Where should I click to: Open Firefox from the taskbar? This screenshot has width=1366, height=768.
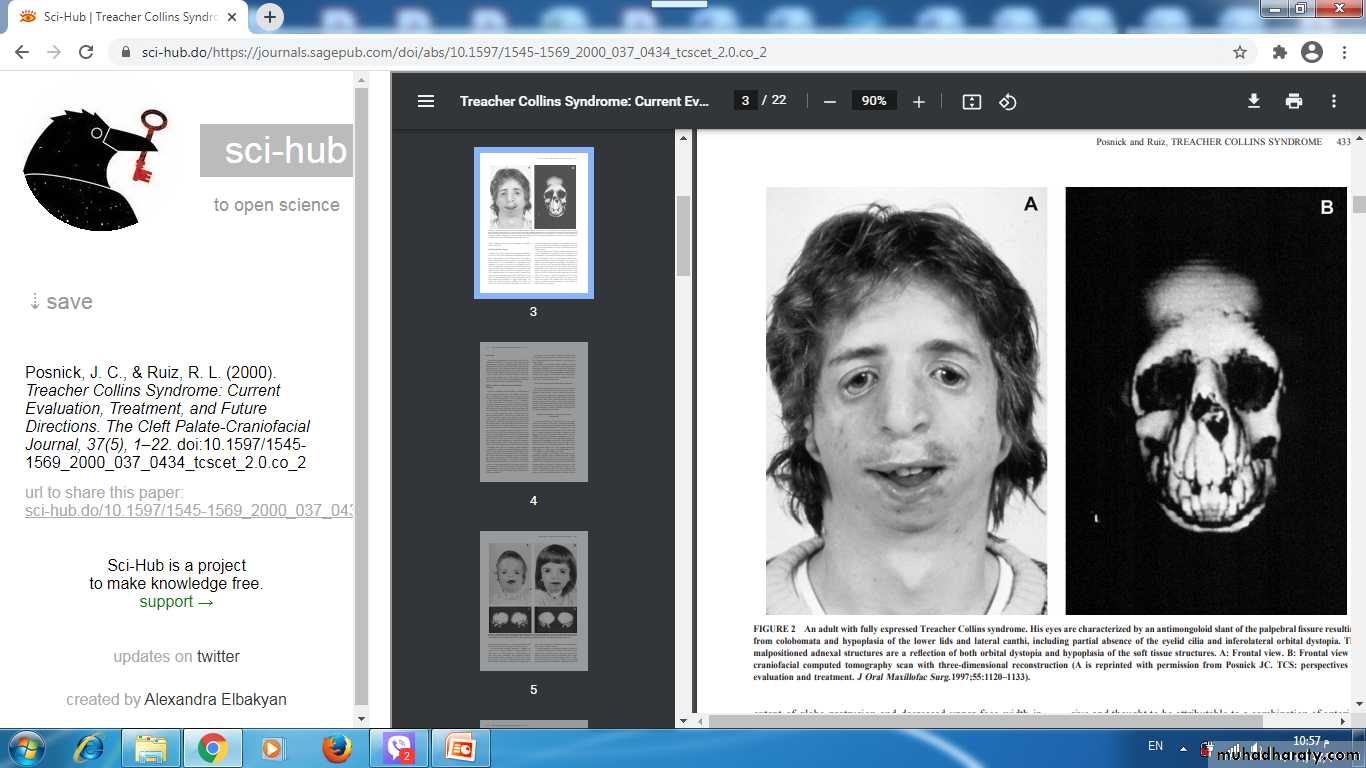[337, 748]
